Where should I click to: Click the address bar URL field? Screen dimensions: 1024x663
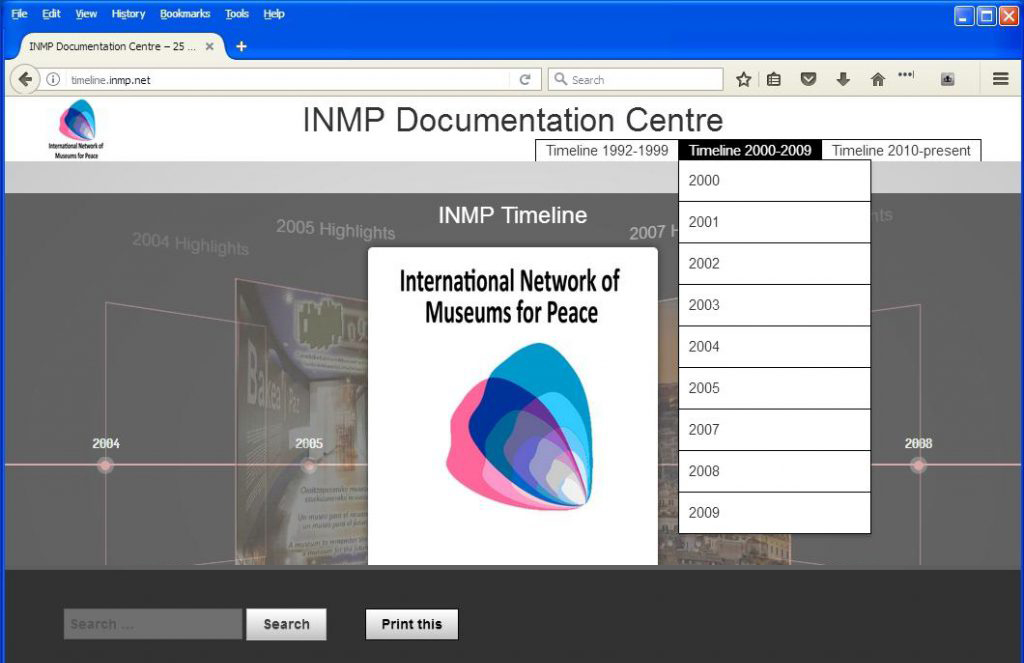(287, 80)
